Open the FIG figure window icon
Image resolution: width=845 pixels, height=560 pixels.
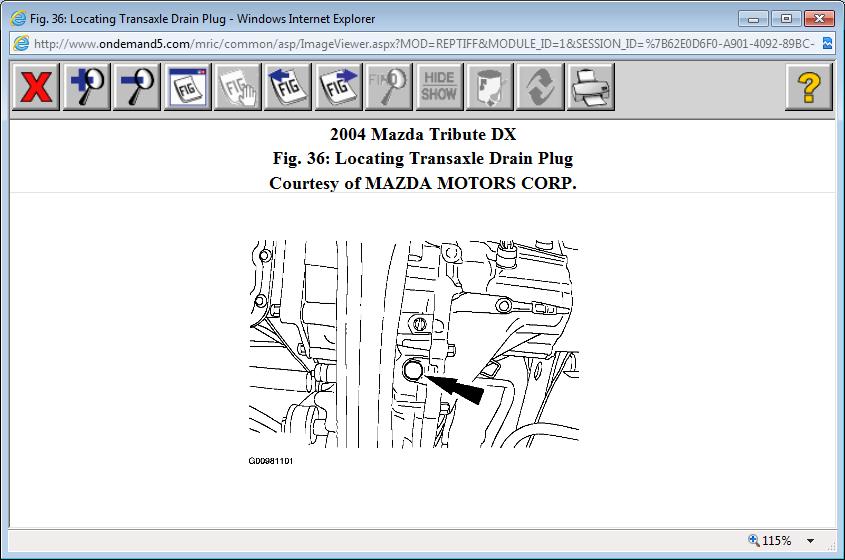click(188, 87)
